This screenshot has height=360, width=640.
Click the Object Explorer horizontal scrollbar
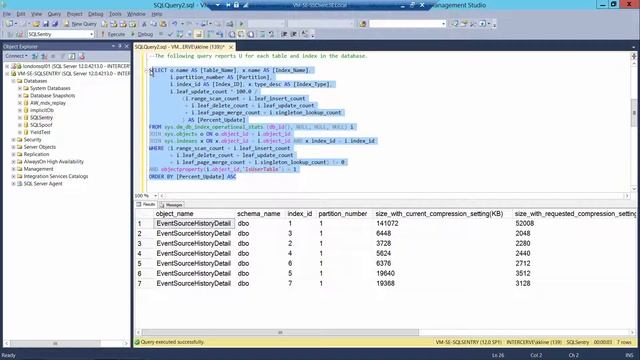tap(55, 343)
